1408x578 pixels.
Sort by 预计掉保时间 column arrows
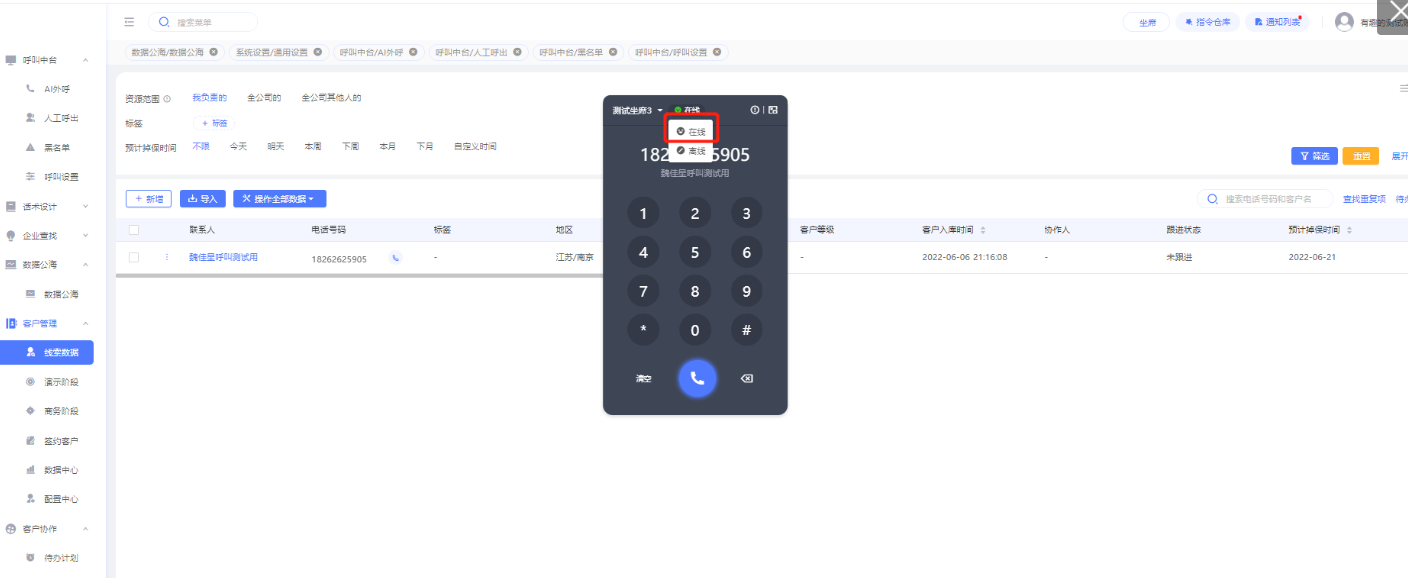point(1349,230)
